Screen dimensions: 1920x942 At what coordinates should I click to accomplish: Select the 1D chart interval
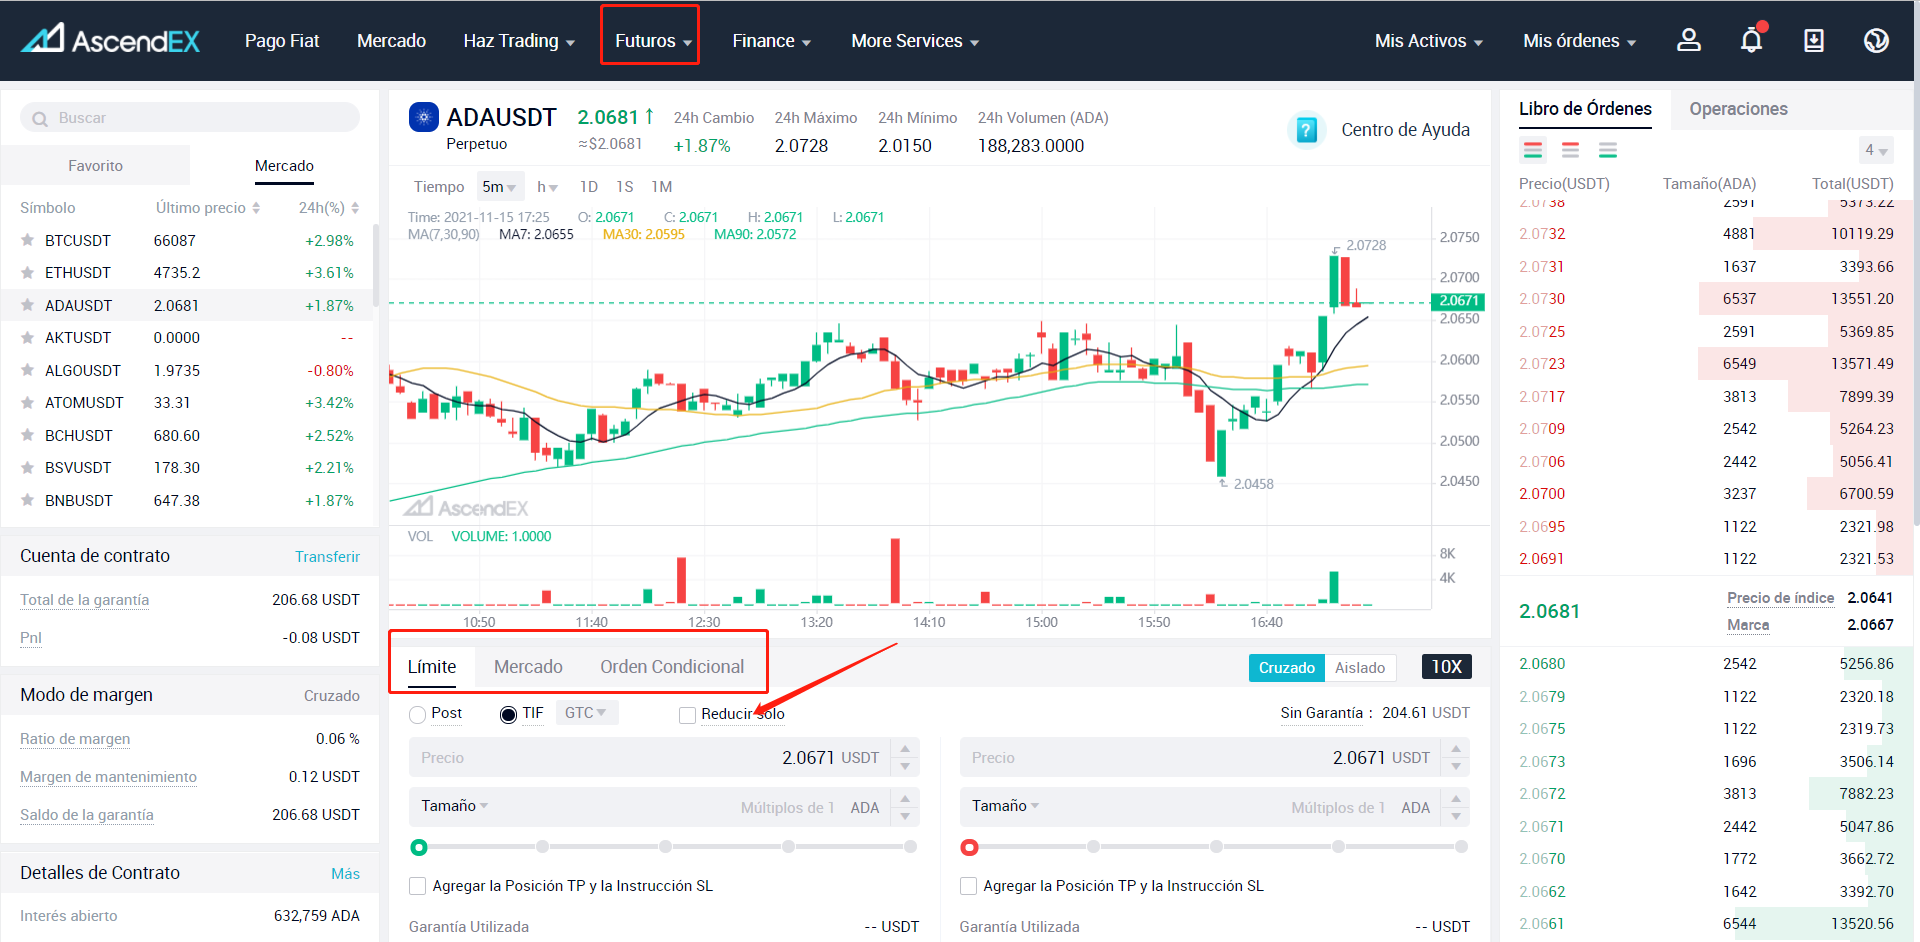click(589, 187)
